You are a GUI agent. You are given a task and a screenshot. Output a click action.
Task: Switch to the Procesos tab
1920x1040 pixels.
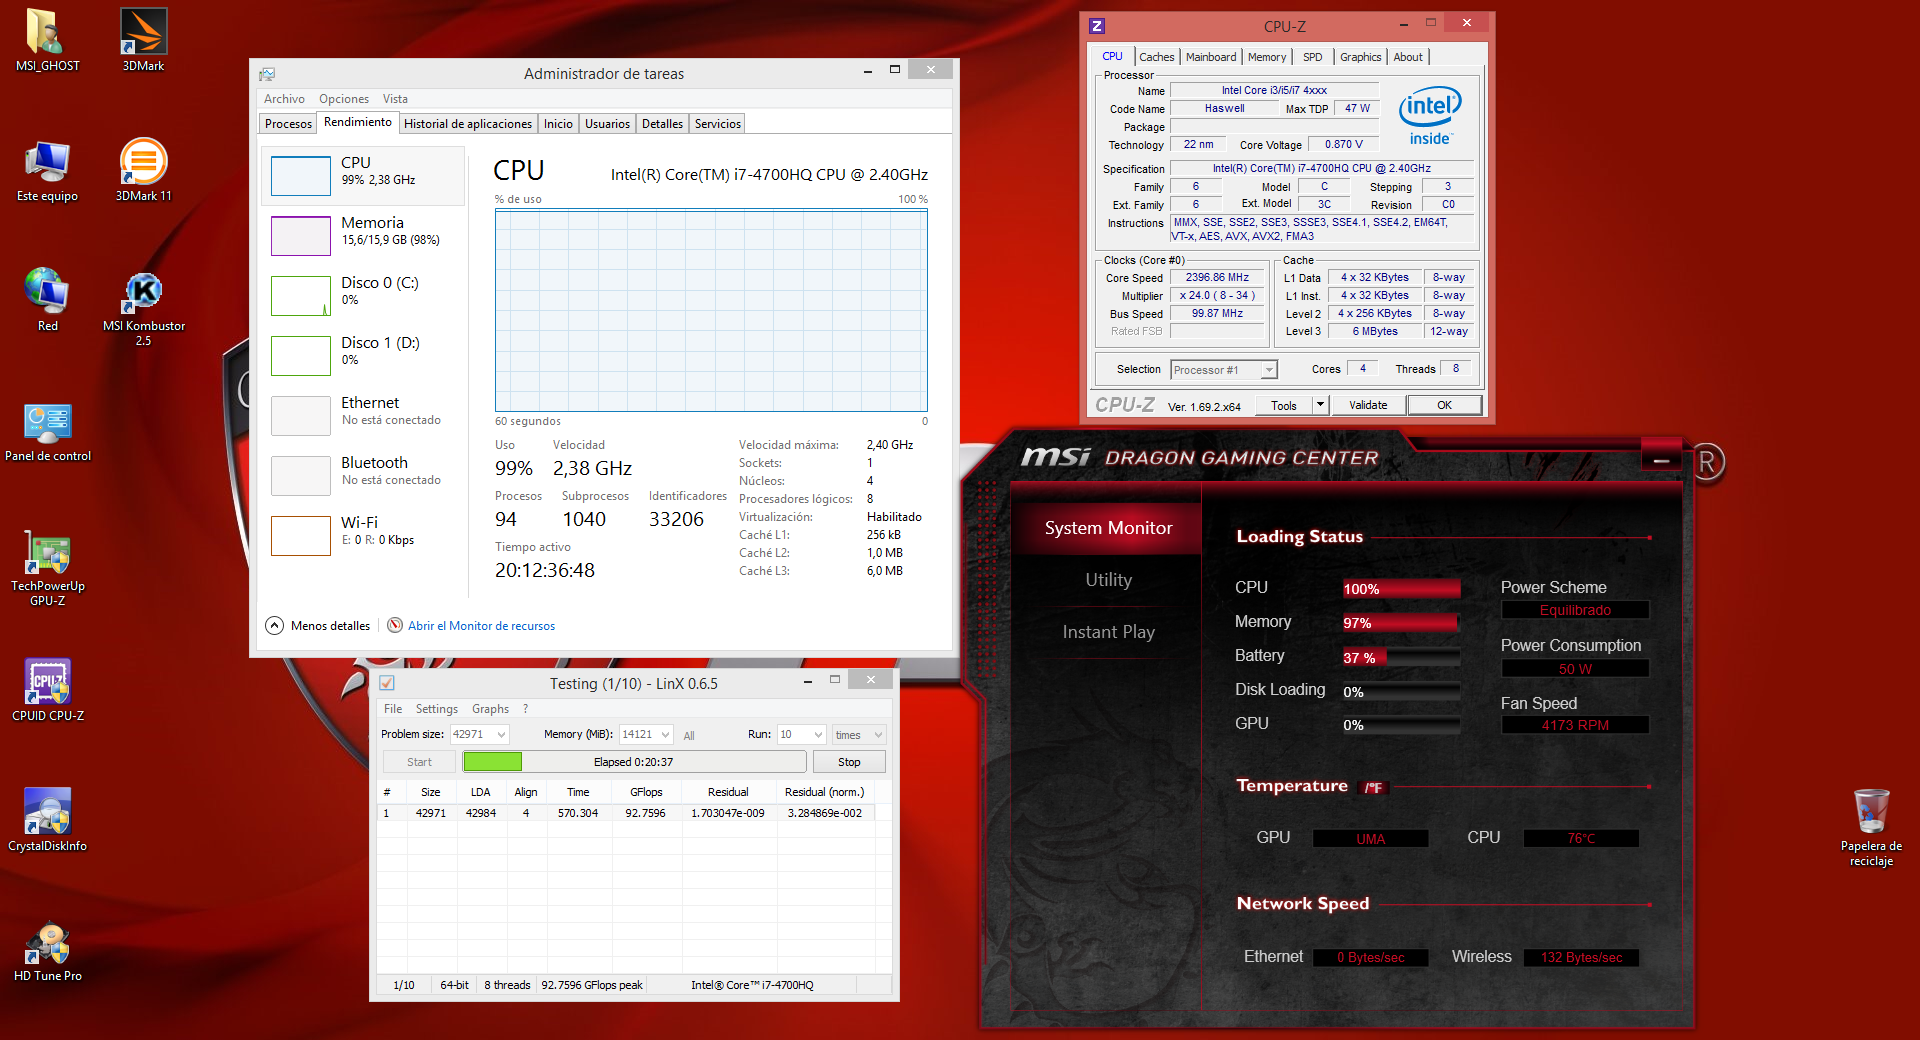click(288, 124)
